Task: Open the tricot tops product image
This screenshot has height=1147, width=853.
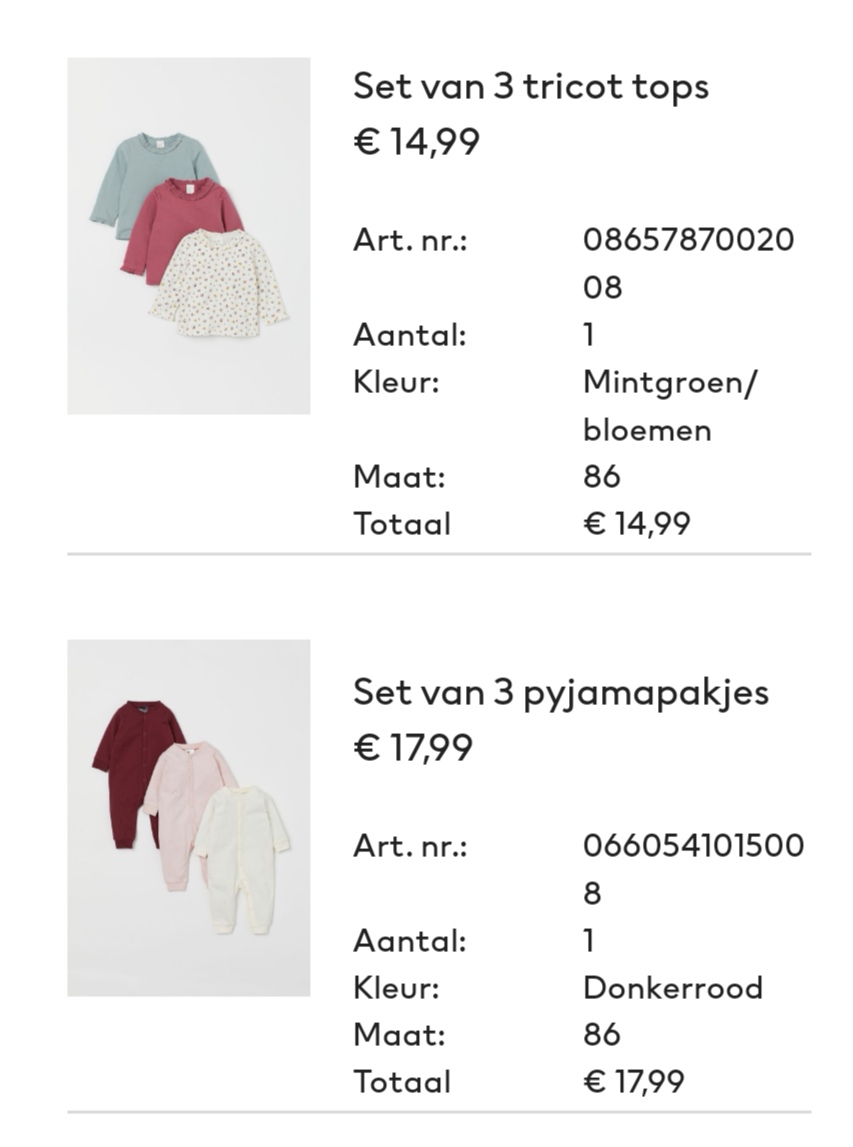Action: [x=189, y=236]
